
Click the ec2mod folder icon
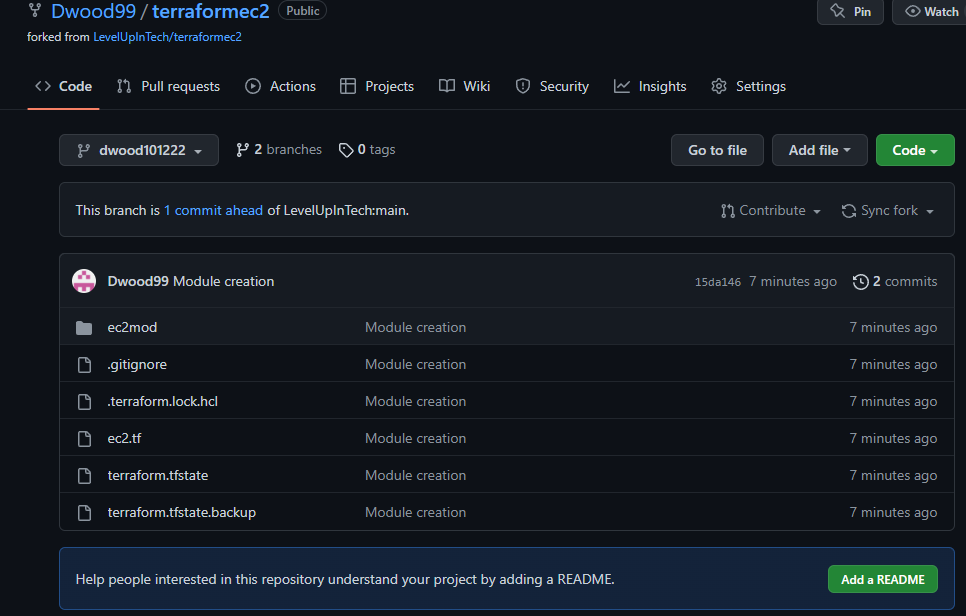coord(84,328)
